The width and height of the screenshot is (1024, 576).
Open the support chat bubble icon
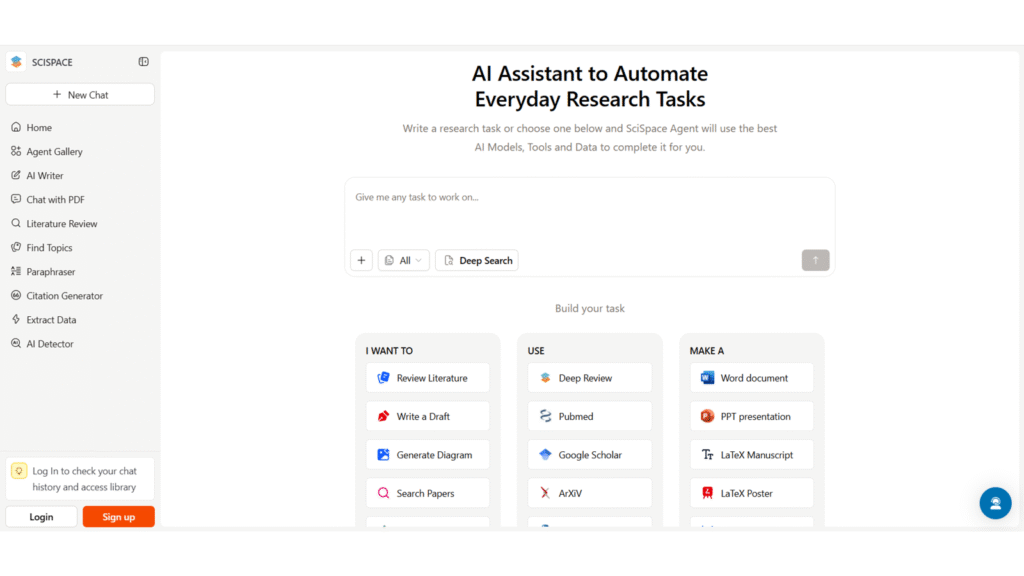(x=995, y=503)
